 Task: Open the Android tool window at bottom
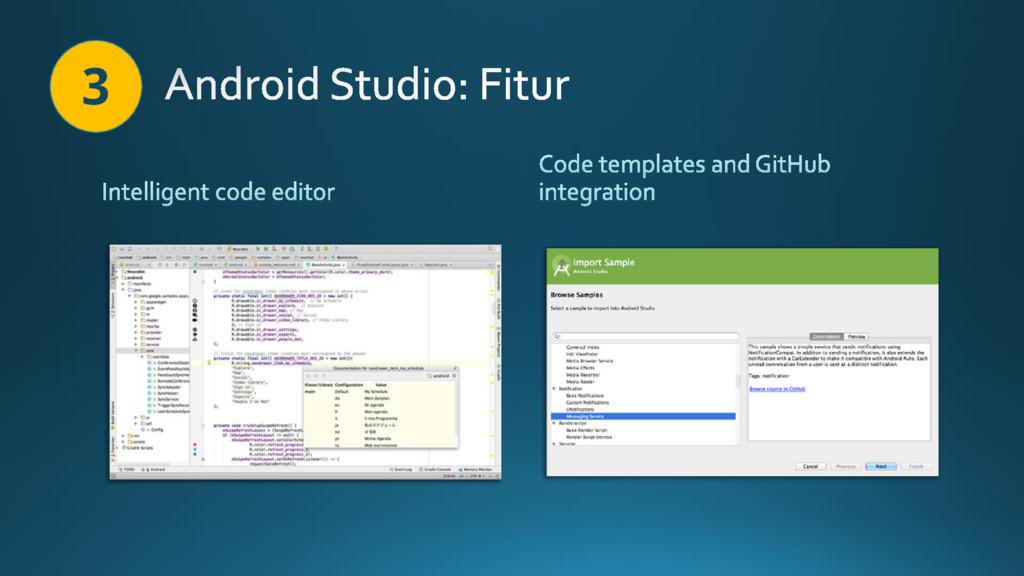[155, 470]
